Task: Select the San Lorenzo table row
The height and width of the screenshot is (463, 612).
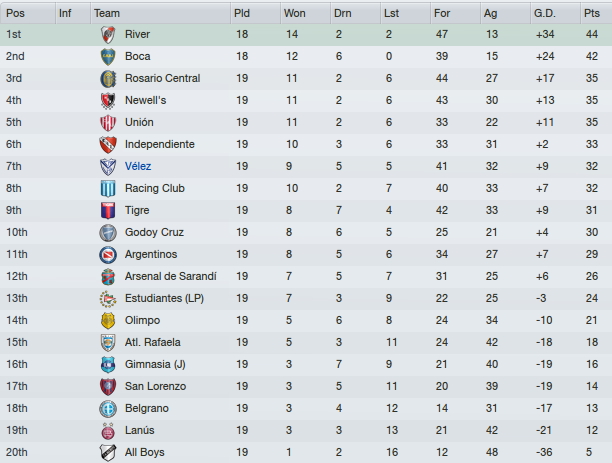Action: coord(306,386)
